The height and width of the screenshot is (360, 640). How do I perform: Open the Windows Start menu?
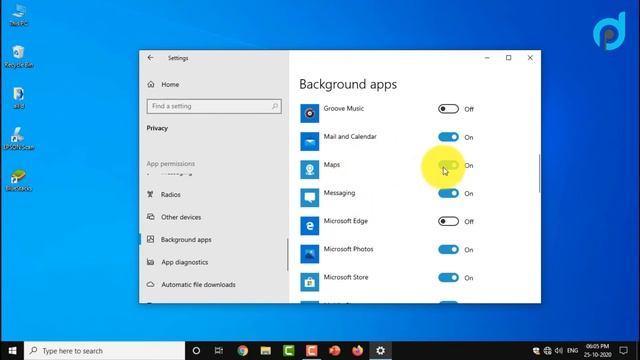12,351
